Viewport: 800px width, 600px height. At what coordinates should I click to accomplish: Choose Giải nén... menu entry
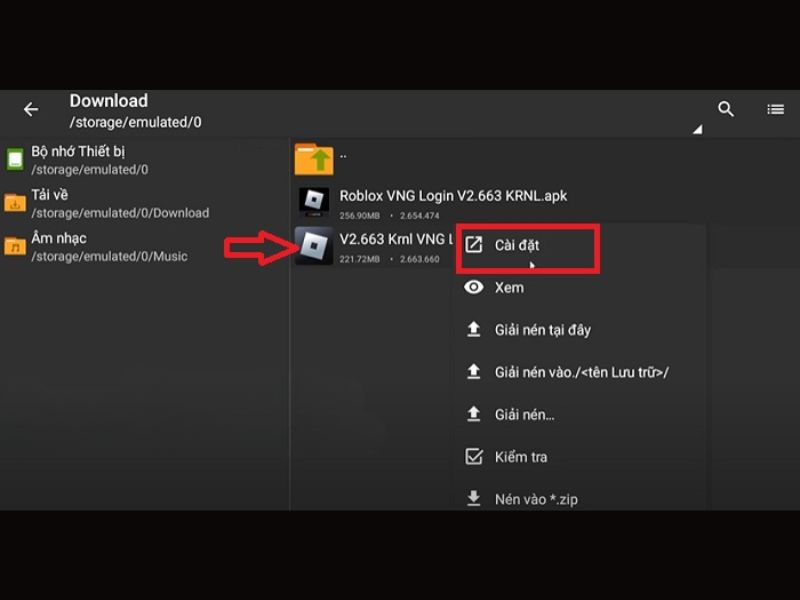(579, 415)
